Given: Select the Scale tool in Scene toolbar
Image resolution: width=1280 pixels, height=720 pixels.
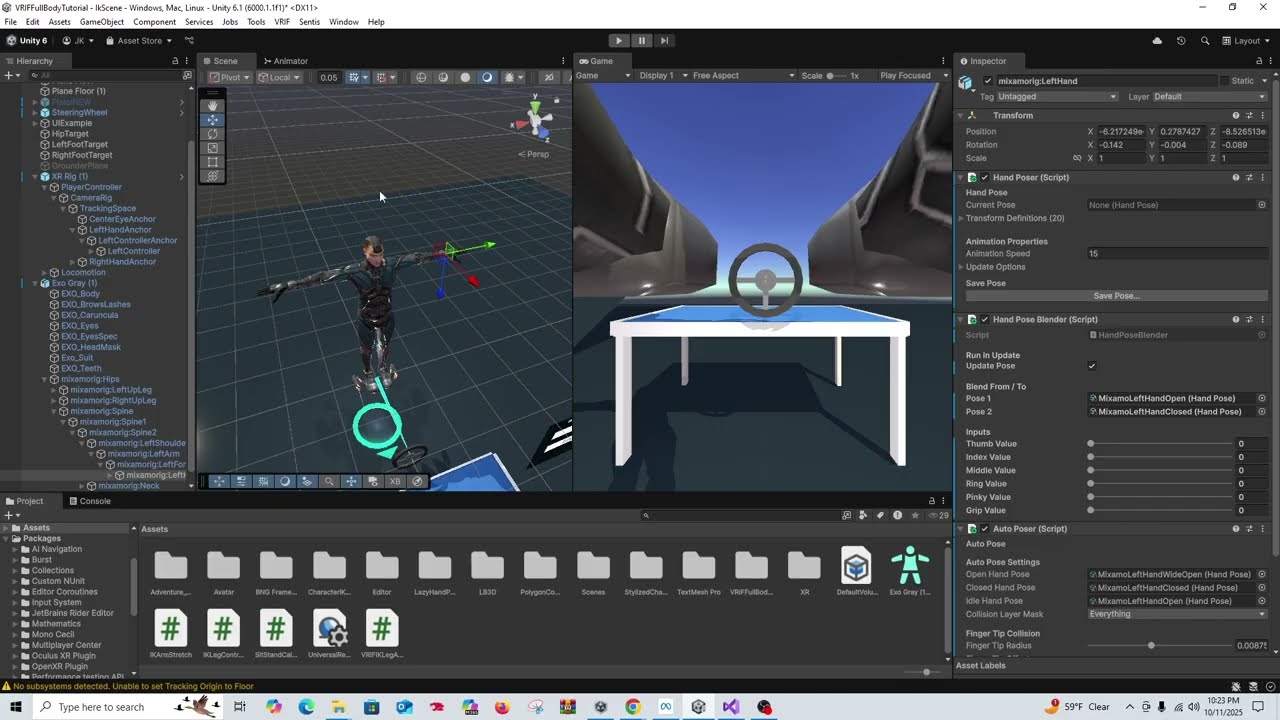Looking at the screenshot, I should 212,147.
